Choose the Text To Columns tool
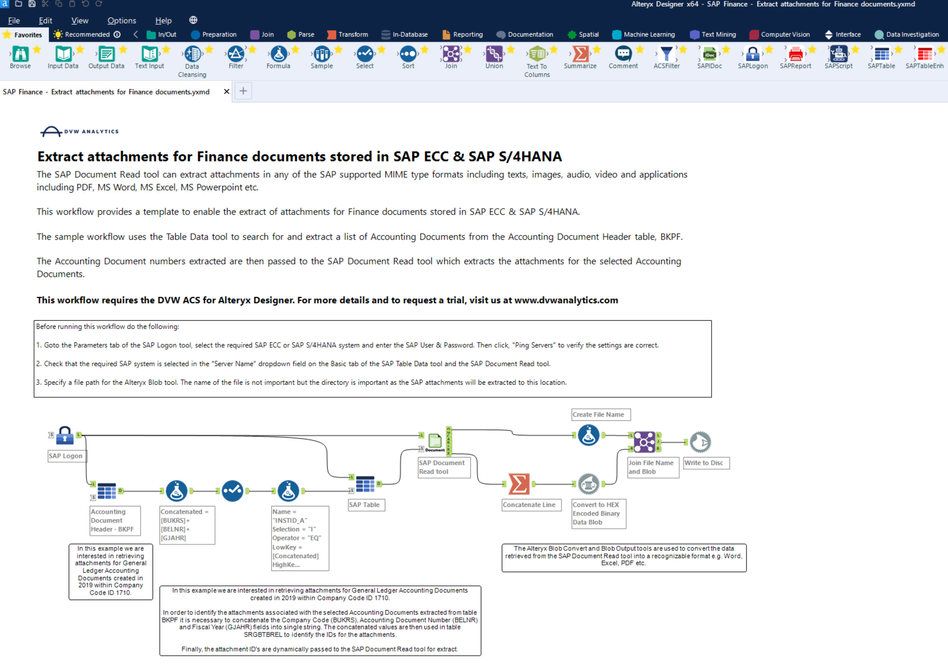The image size is (948, 671). tap(537, 54)
